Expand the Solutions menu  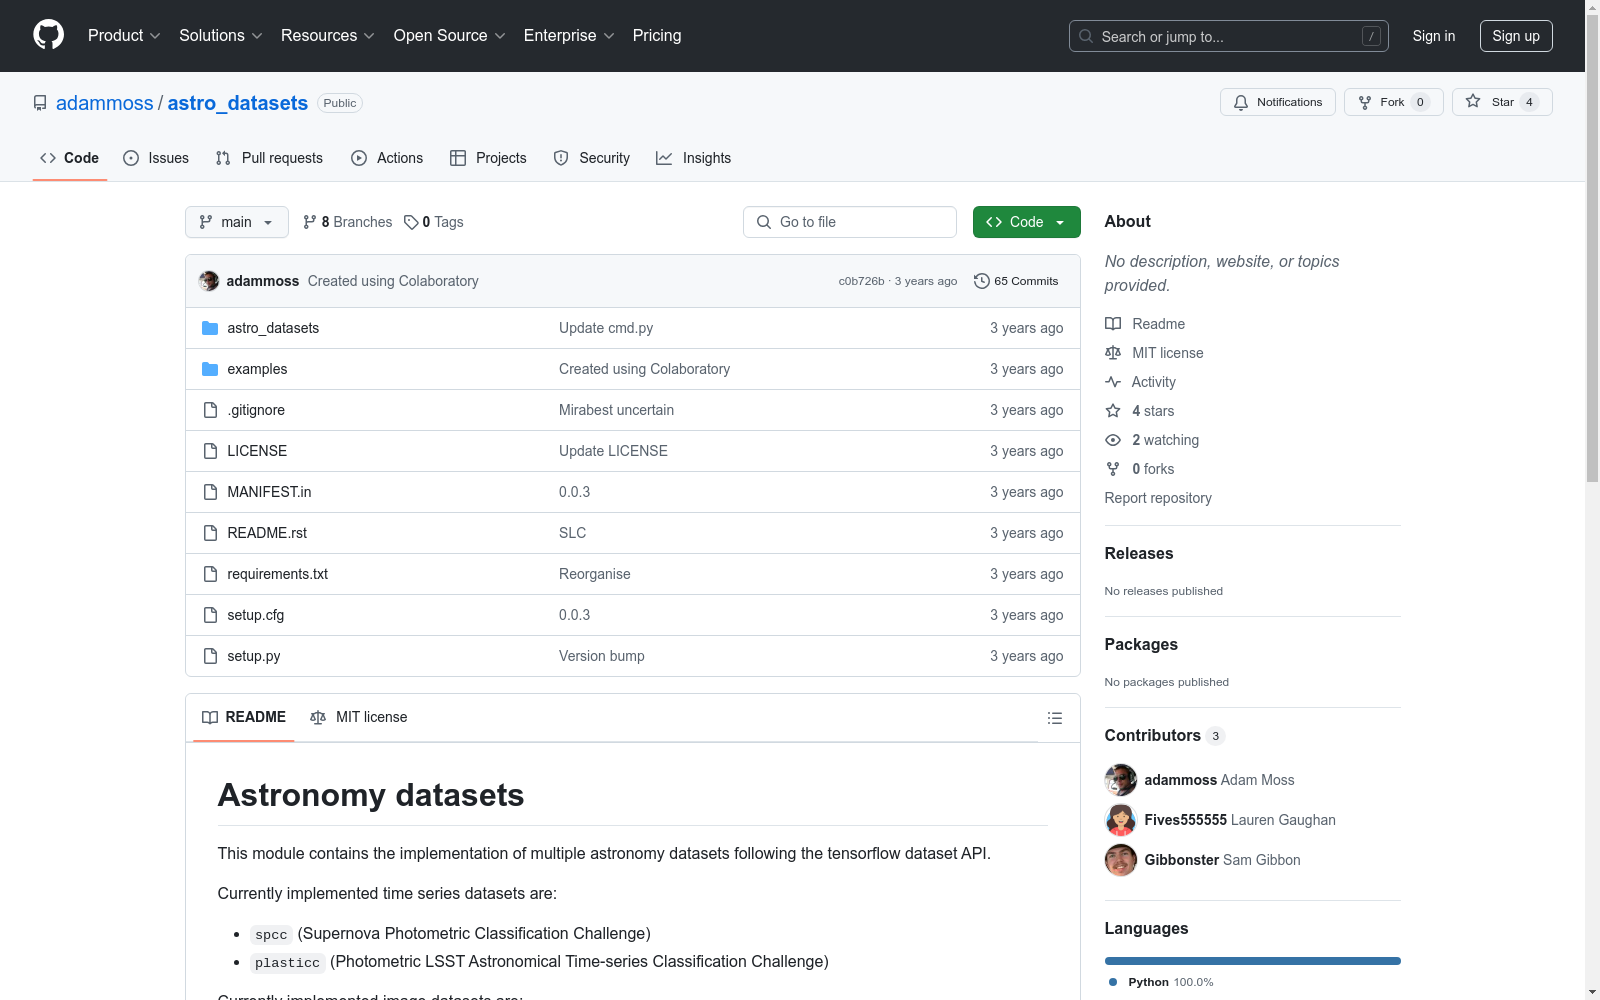(221, 36)
